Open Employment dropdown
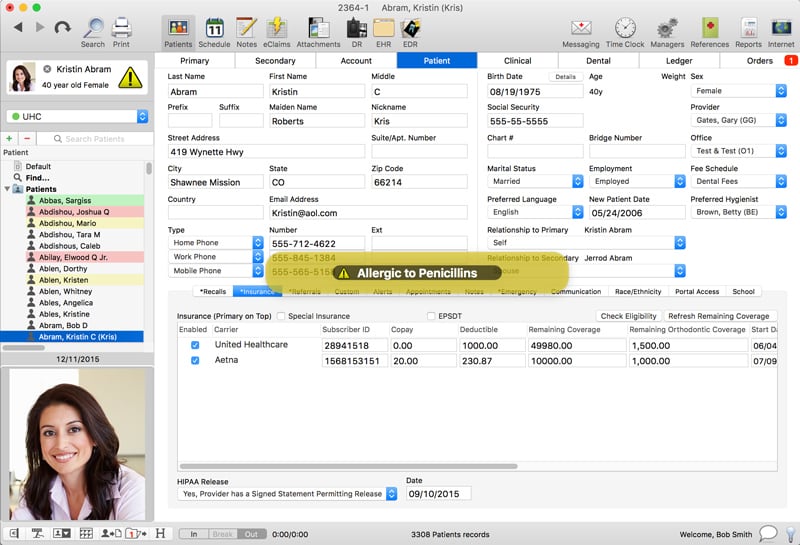800x545 pixels. 637,181
